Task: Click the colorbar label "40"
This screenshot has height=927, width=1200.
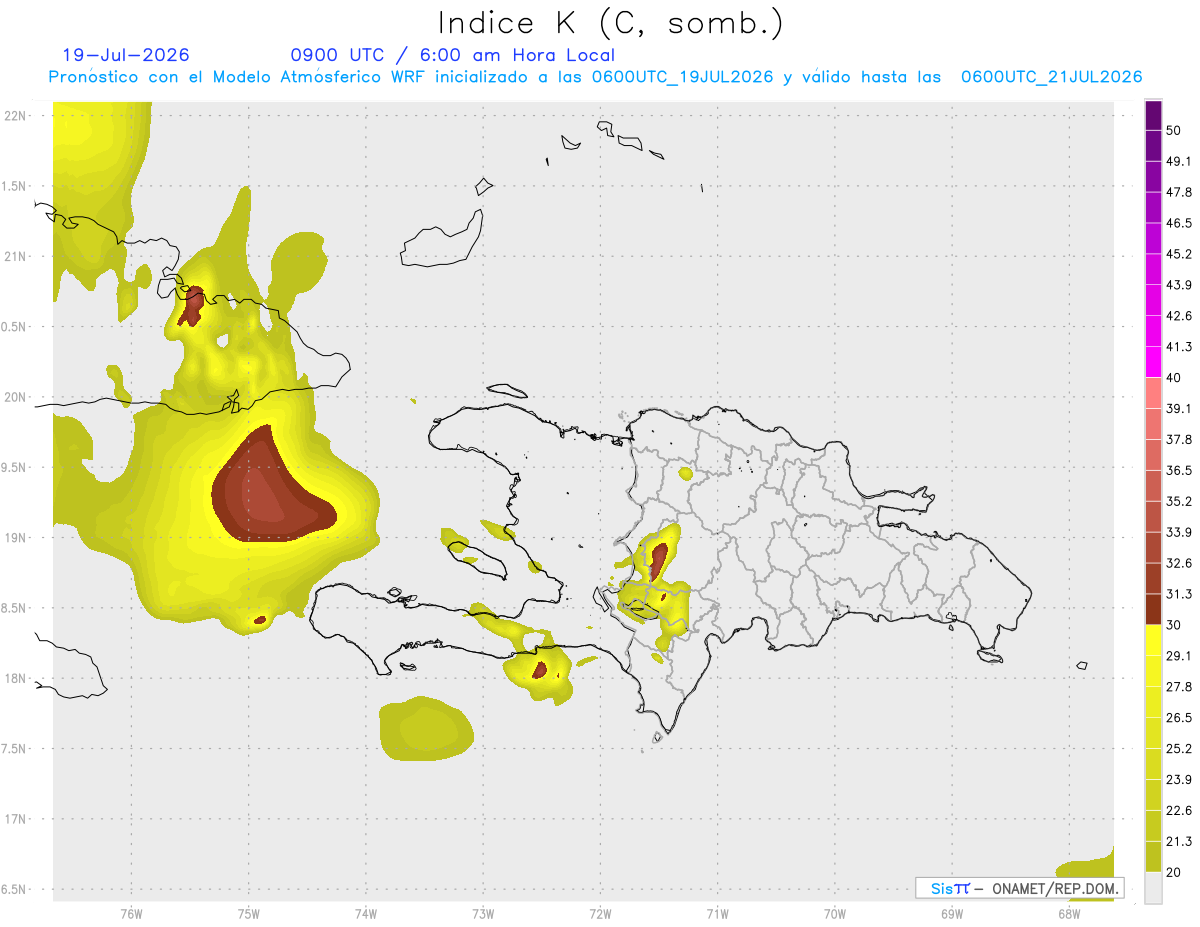Action: tap(1174, 378)
